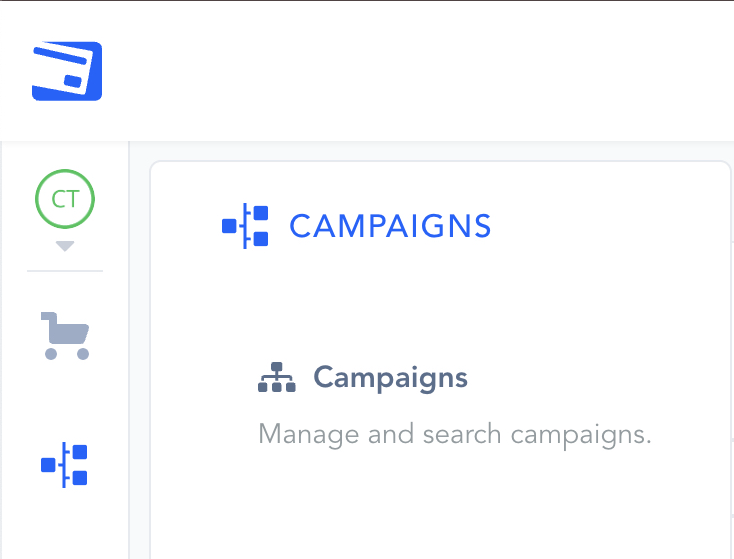This screenshot has height=559, width=734.
Task: Click the gray area above the Campaigns card
Action: (440, 150)
